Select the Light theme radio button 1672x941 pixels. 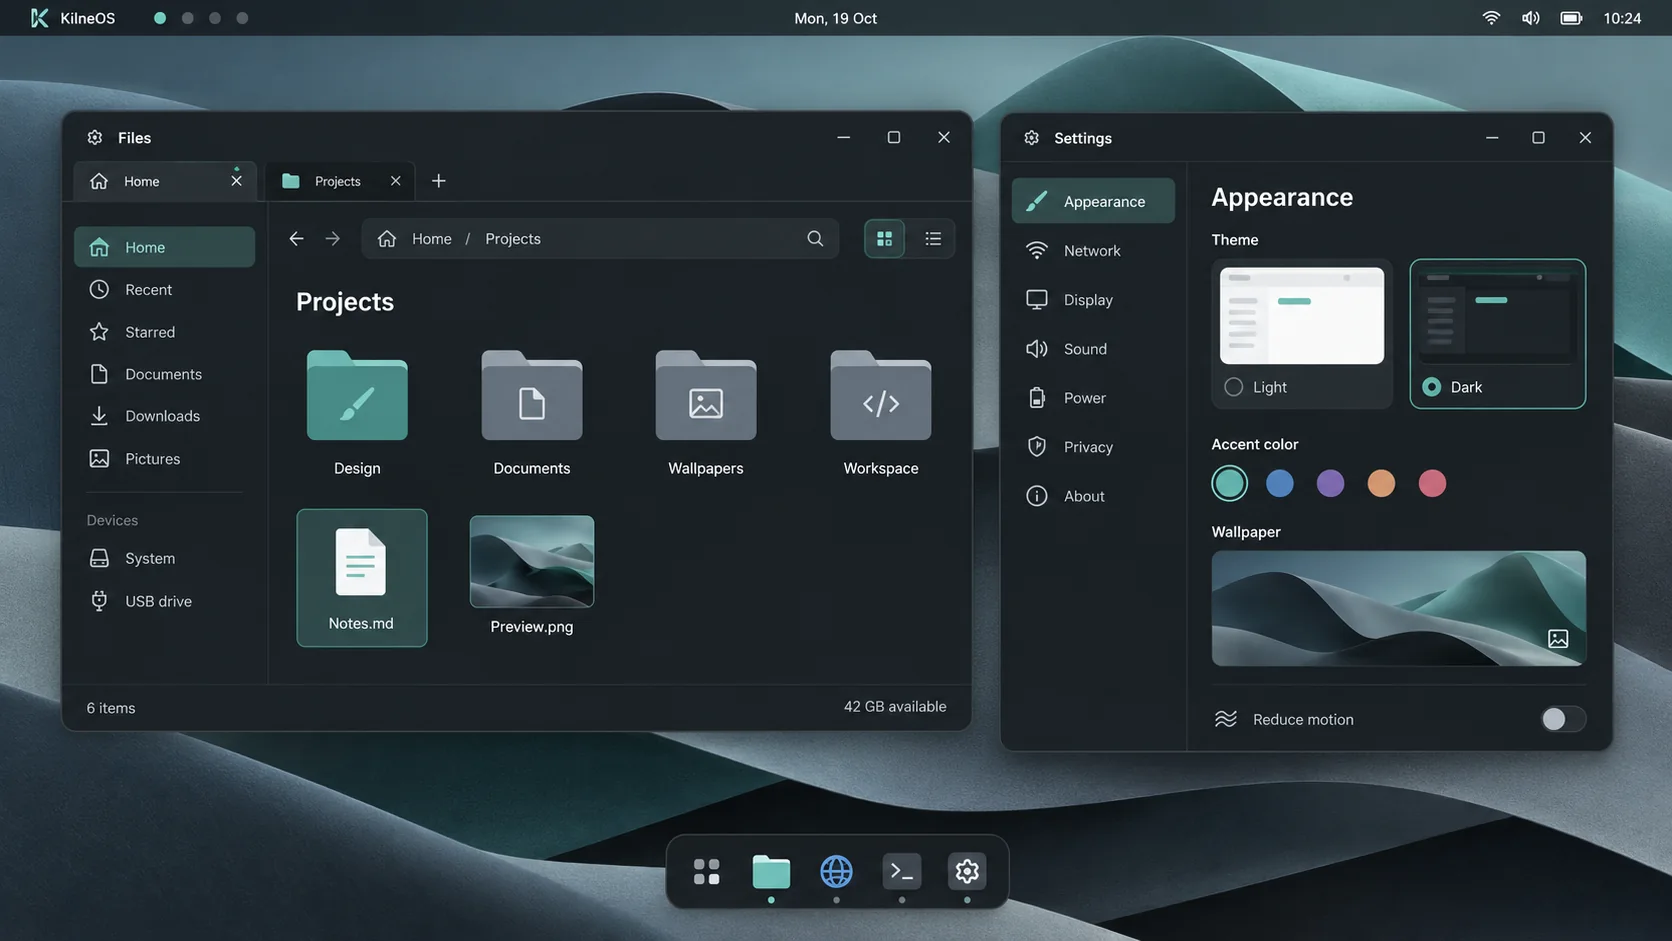pyautogui.click(x=1233, y=387)
